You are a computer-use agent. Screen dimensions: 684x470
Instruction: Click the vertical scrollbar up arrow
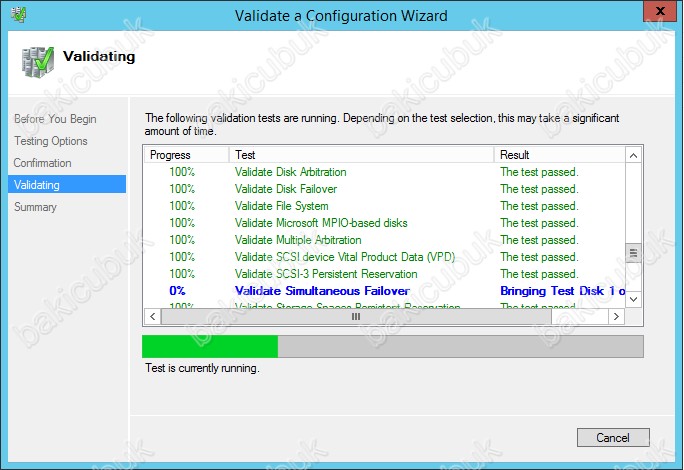(633, 155)
